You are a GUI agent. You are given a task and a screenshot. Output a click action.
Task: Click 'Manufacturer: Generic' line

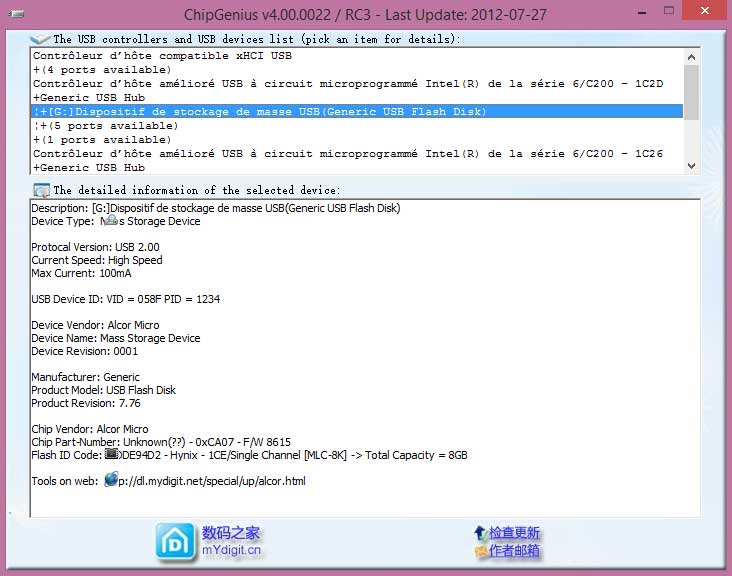point(85,377)
